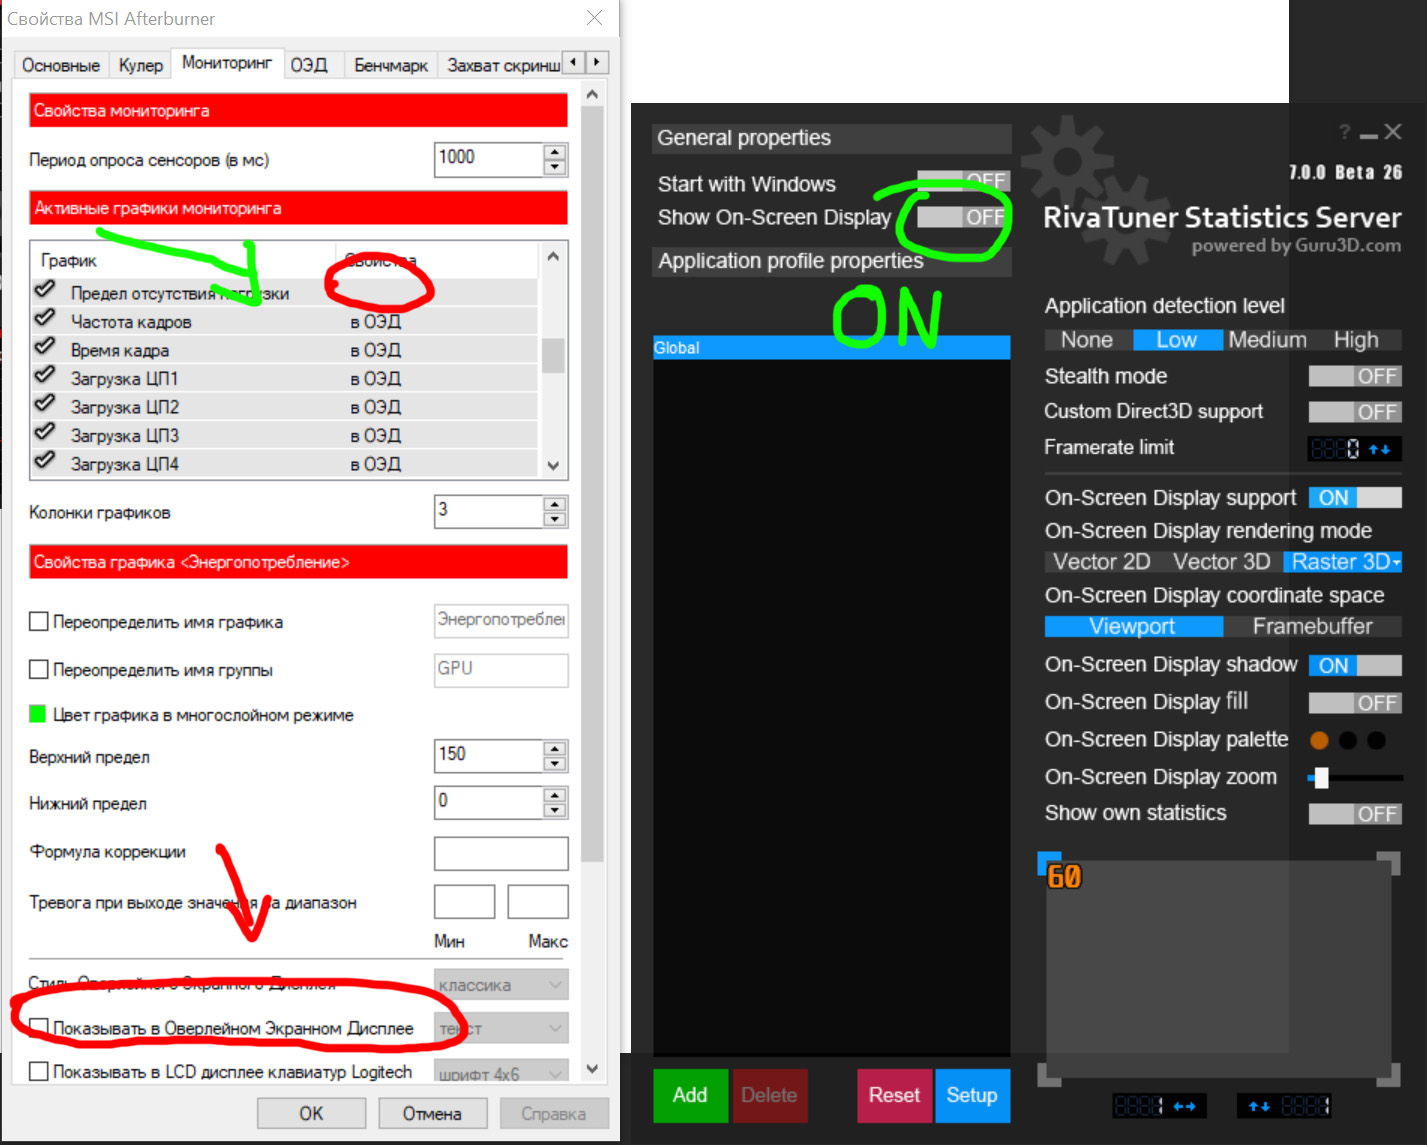Select the top-right corner anchor of OSD preview

pos(1389,863)
